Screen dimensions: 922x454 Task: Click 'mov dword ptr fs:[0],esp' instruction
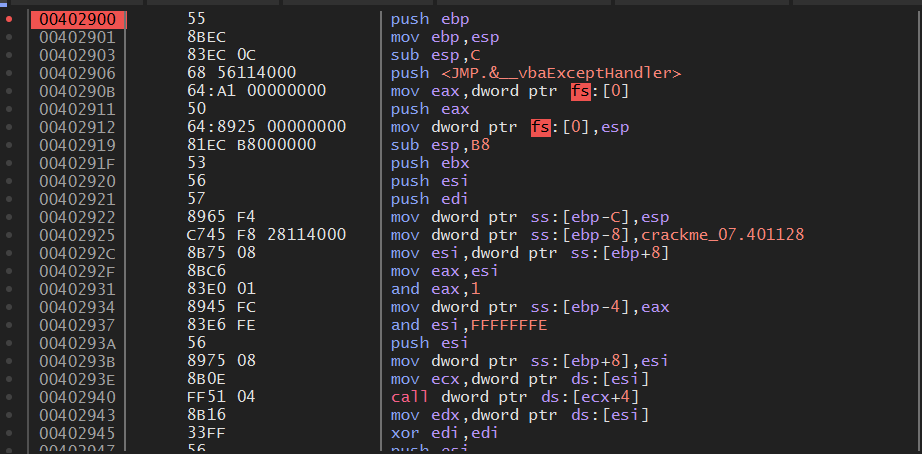[x=510, y=127]
